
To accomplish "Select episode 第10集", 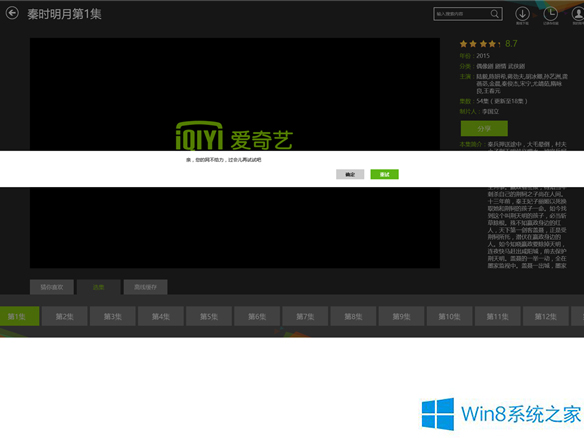I will click(450, 316).
